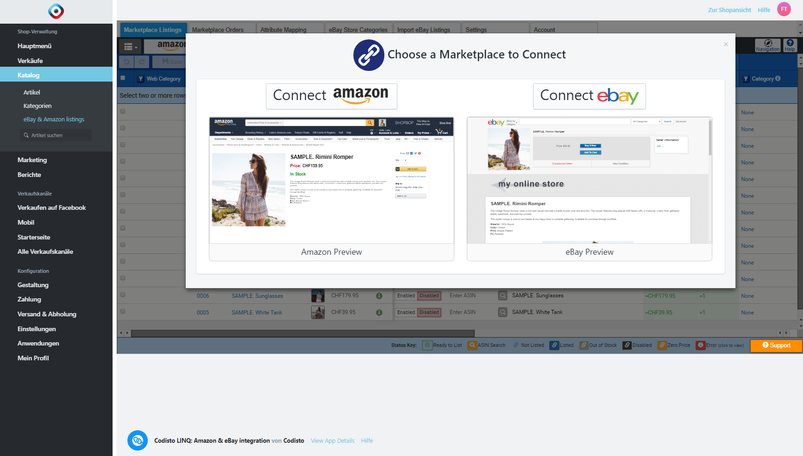
Task: Click the Navigation compass icon
Action: (768, 46)
